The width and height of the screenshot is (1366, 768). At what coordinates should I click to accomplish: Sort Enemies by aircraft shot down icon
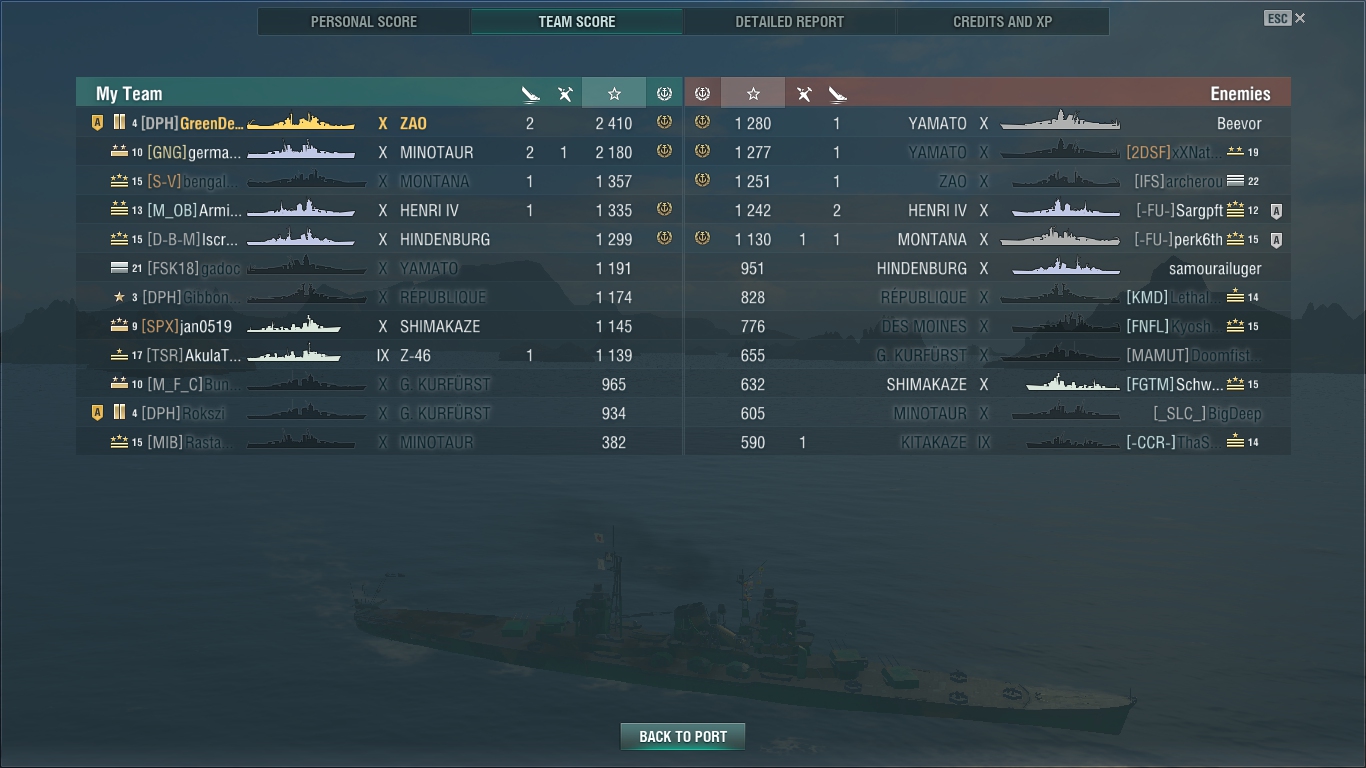tap(803, 93)
